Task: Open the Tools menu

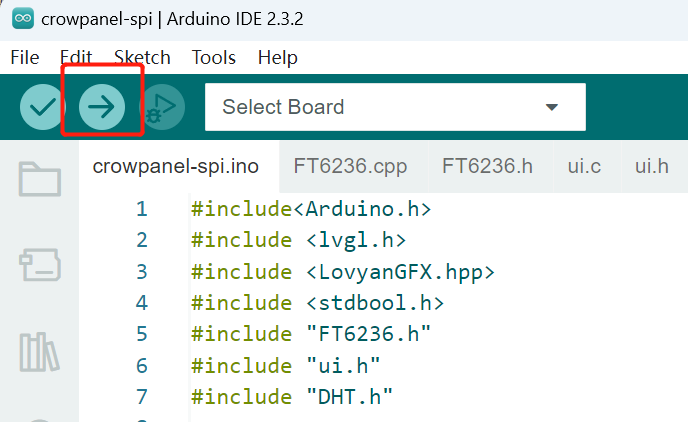Action: pyautogui.click(x=214, y=57)
